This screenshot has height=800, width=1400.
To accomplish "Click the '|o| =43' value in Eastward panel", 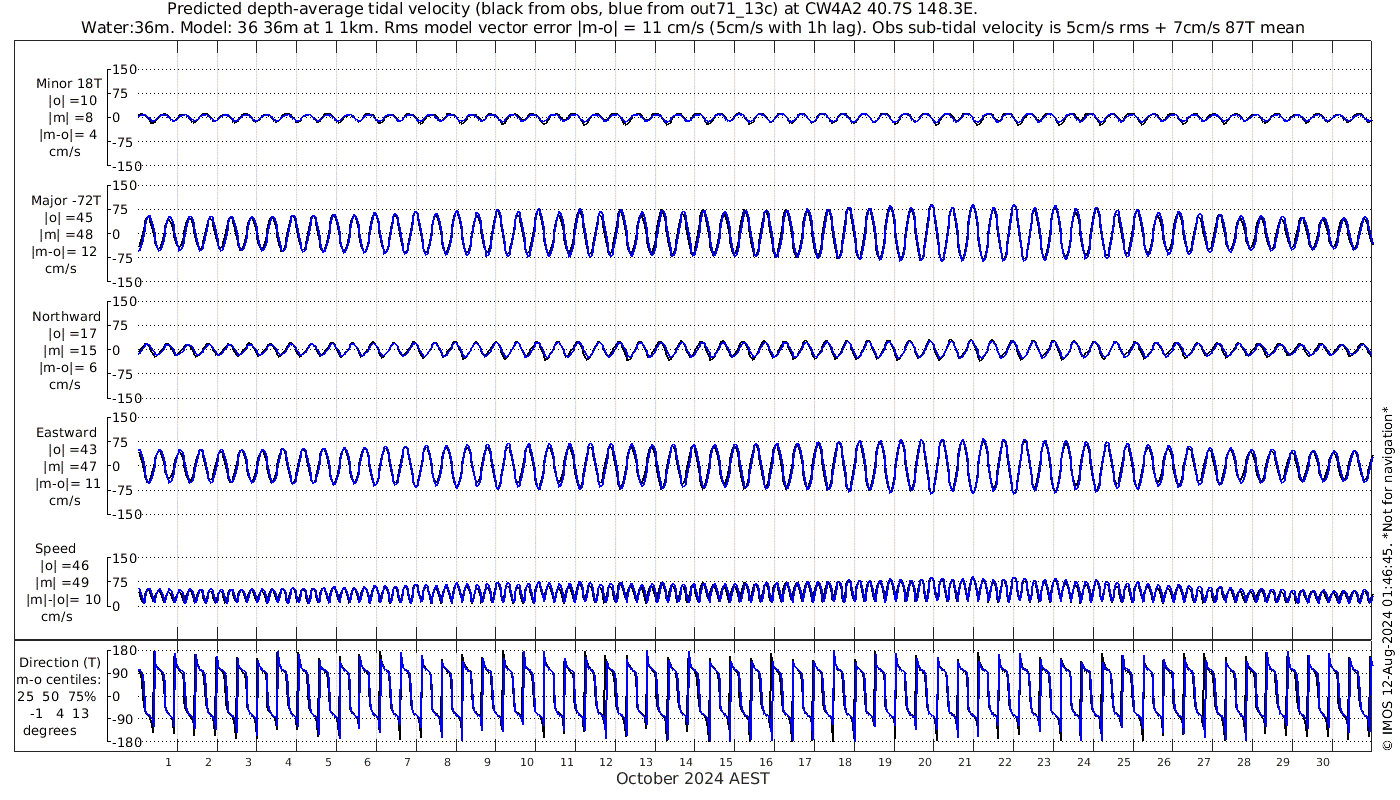I will (72, 450).
